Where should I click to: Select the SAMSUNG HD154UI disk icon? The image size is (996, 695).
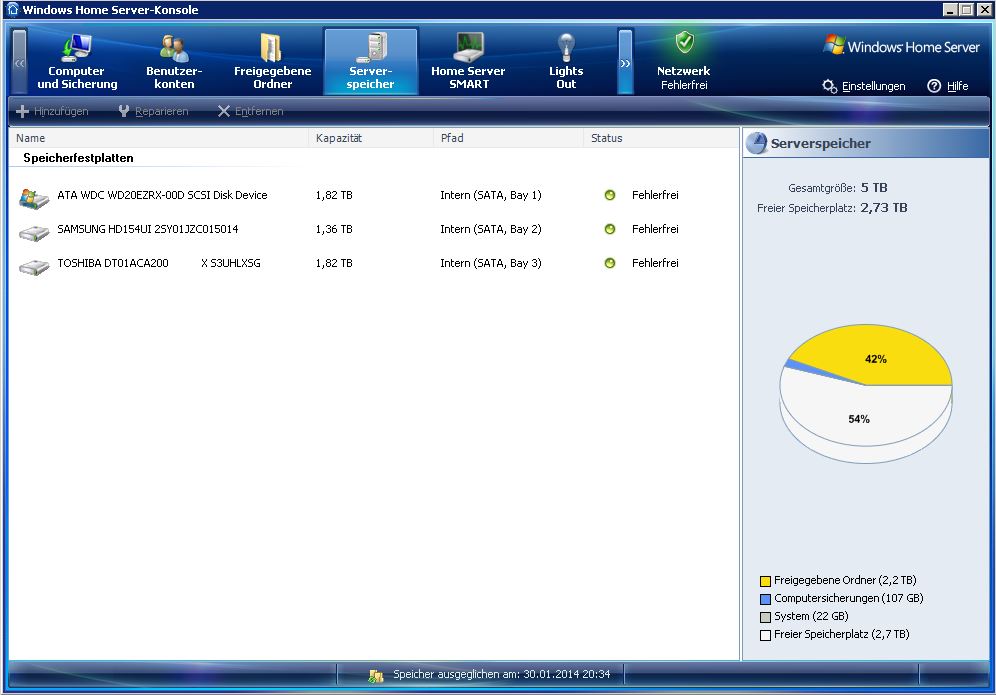pos(34,233)
